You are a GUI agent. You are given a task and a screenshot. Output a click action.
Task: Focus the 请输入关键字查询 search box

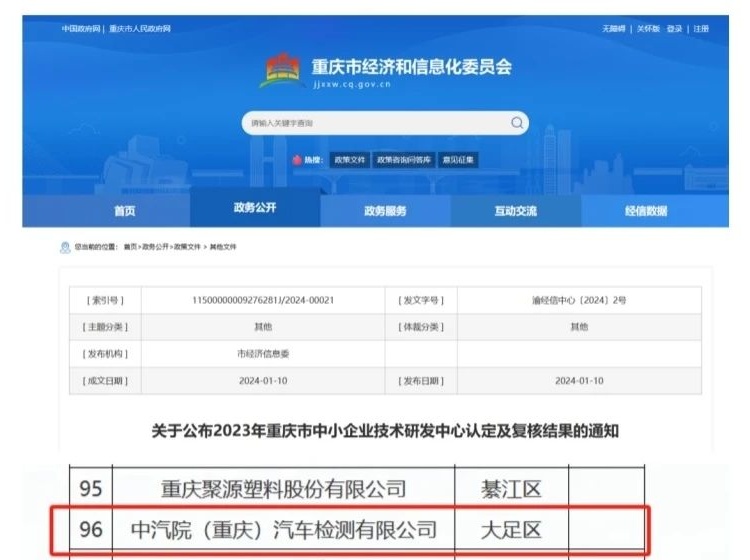[x=385, y=123]
